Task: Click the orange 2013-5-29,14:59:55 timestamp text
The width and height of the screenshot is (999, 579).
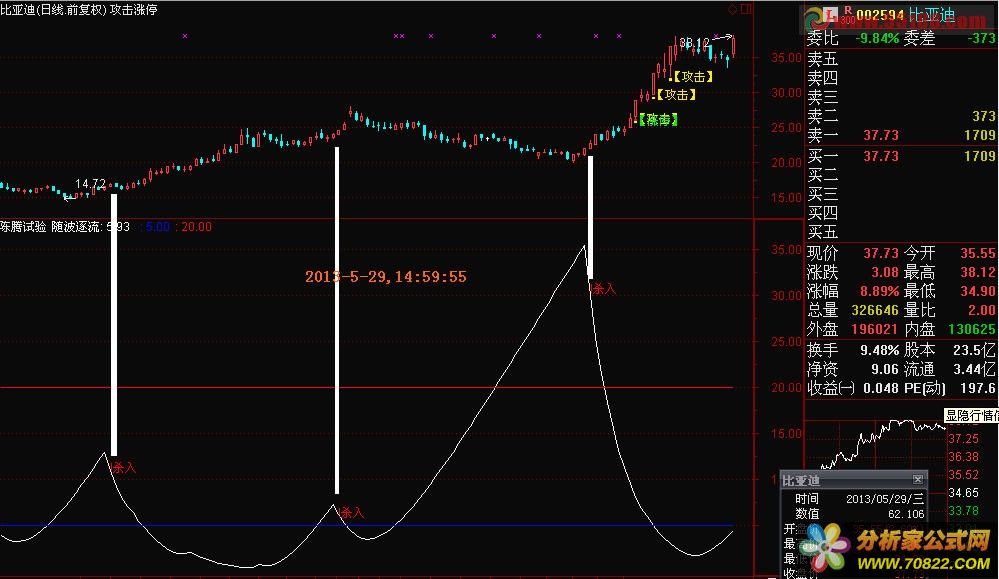Action: (385, 276)
